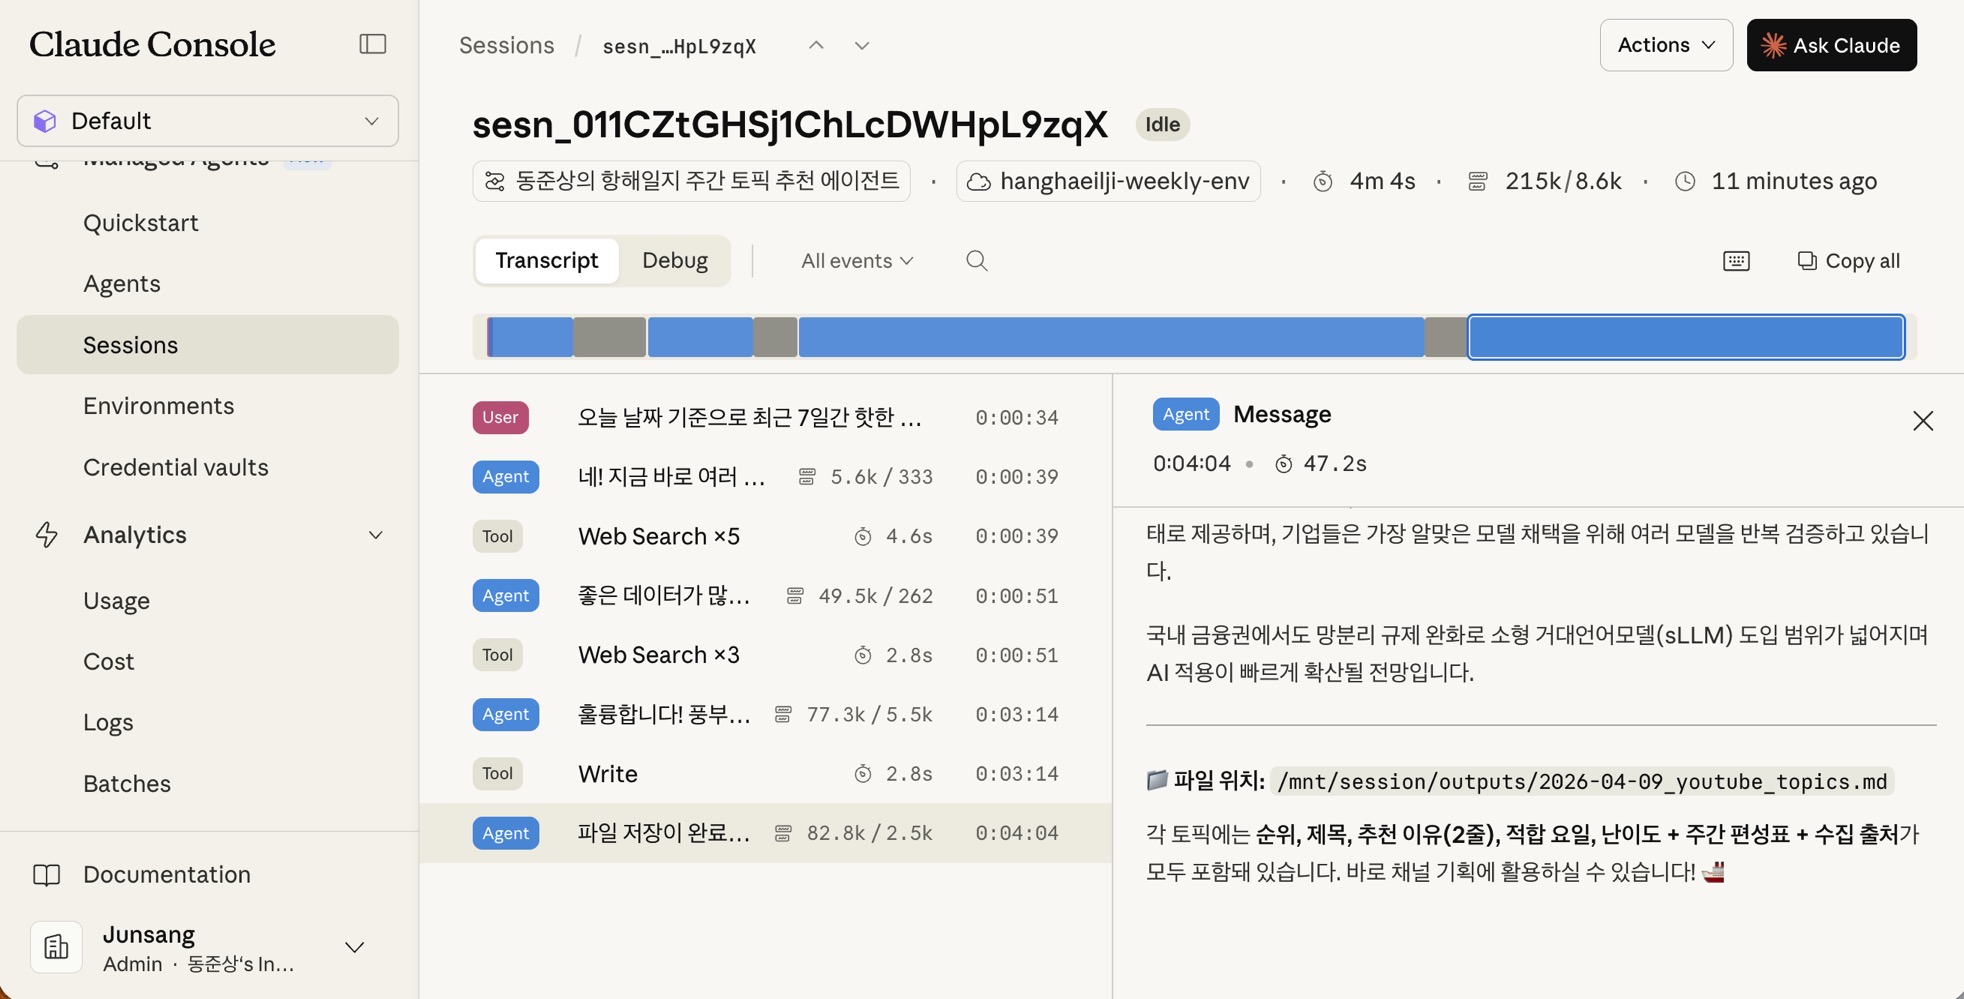
Task: Open Environments in the sidebar
Action: [158, 406]
